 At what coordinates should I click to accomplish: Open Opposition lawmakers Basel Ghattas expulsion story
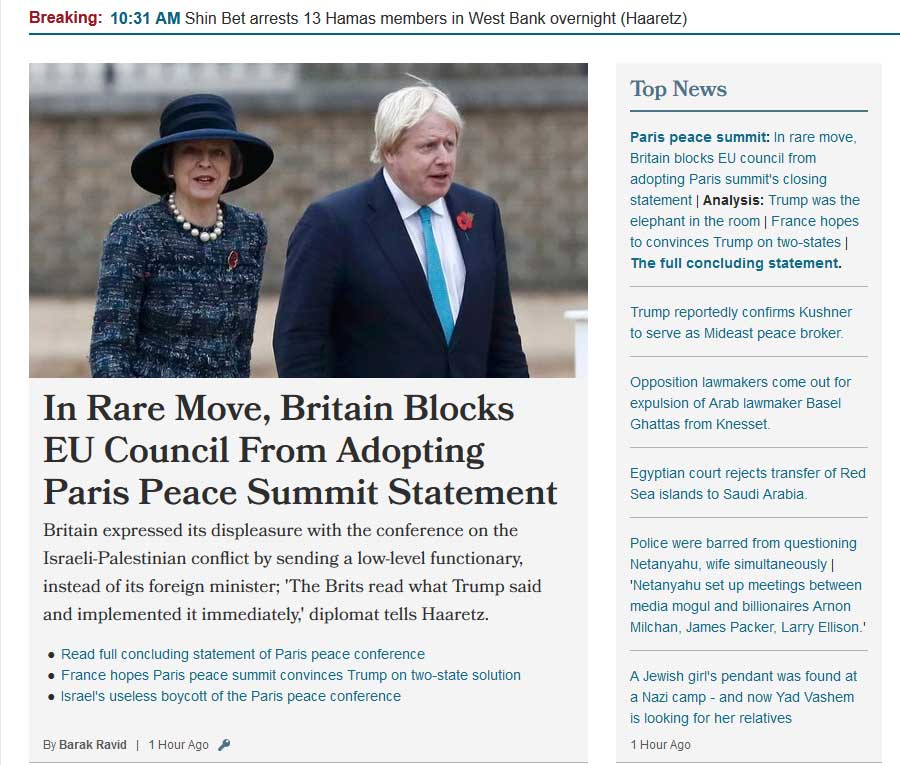(740, 403)
